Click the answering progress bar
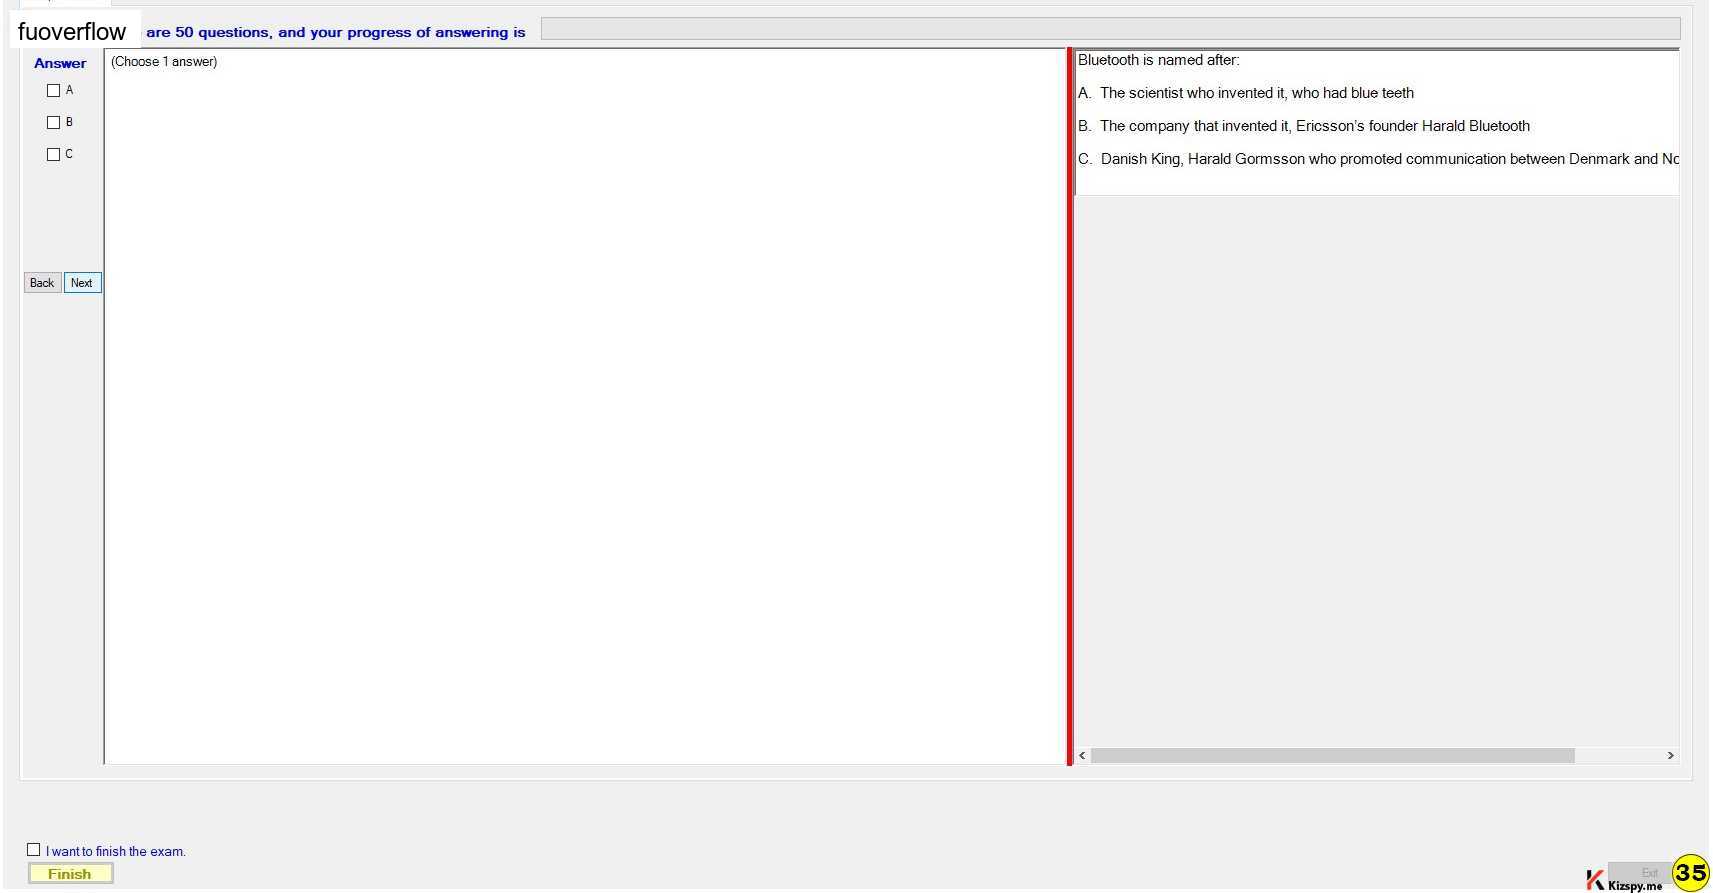 click(x=1110, y=30)
